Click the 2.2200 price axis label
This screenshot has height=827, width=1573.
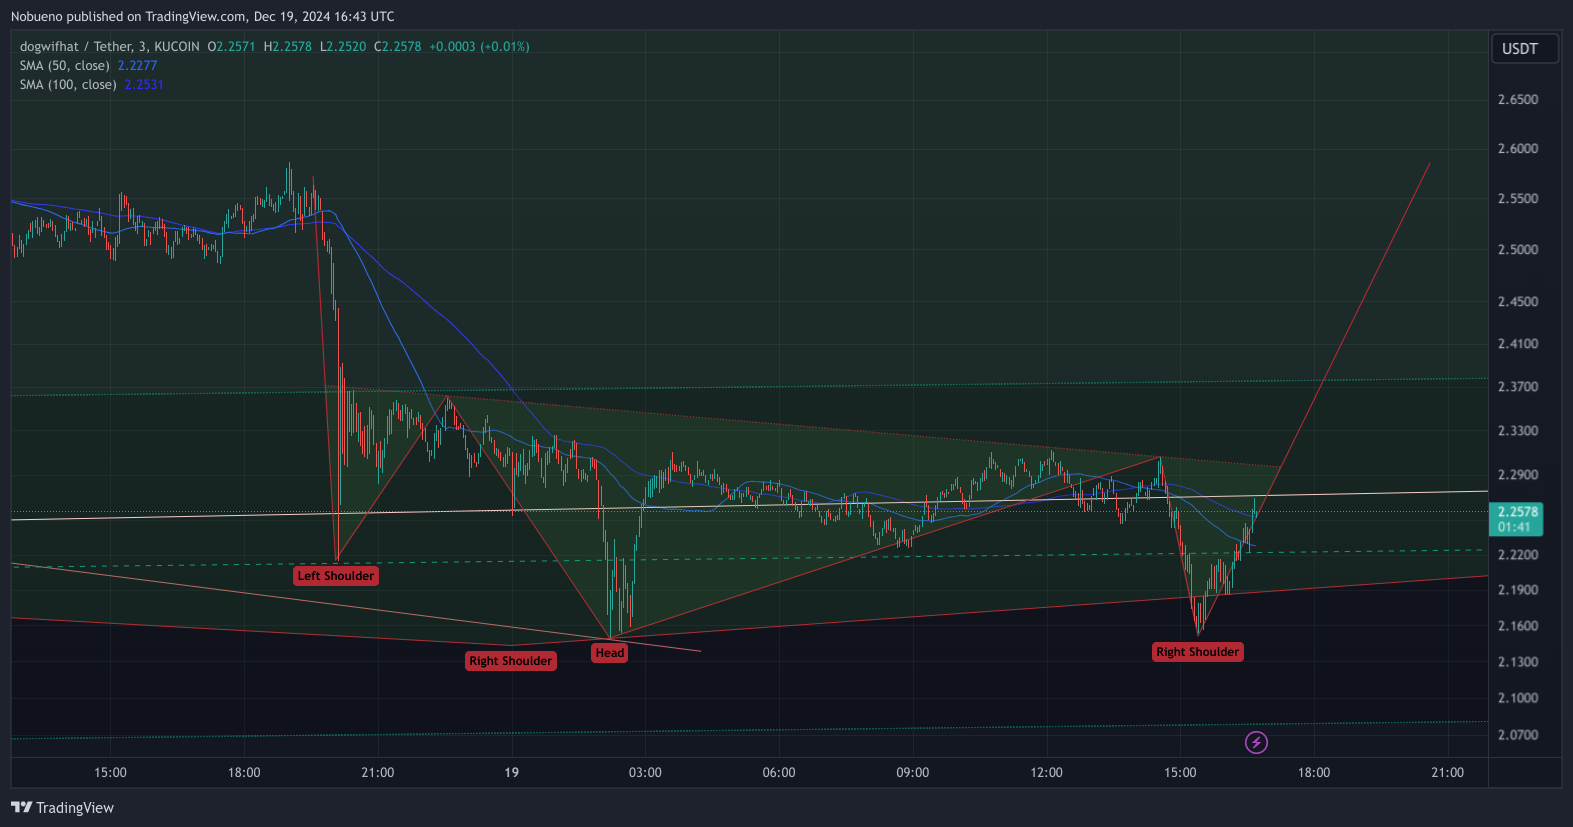[1517, 555]
